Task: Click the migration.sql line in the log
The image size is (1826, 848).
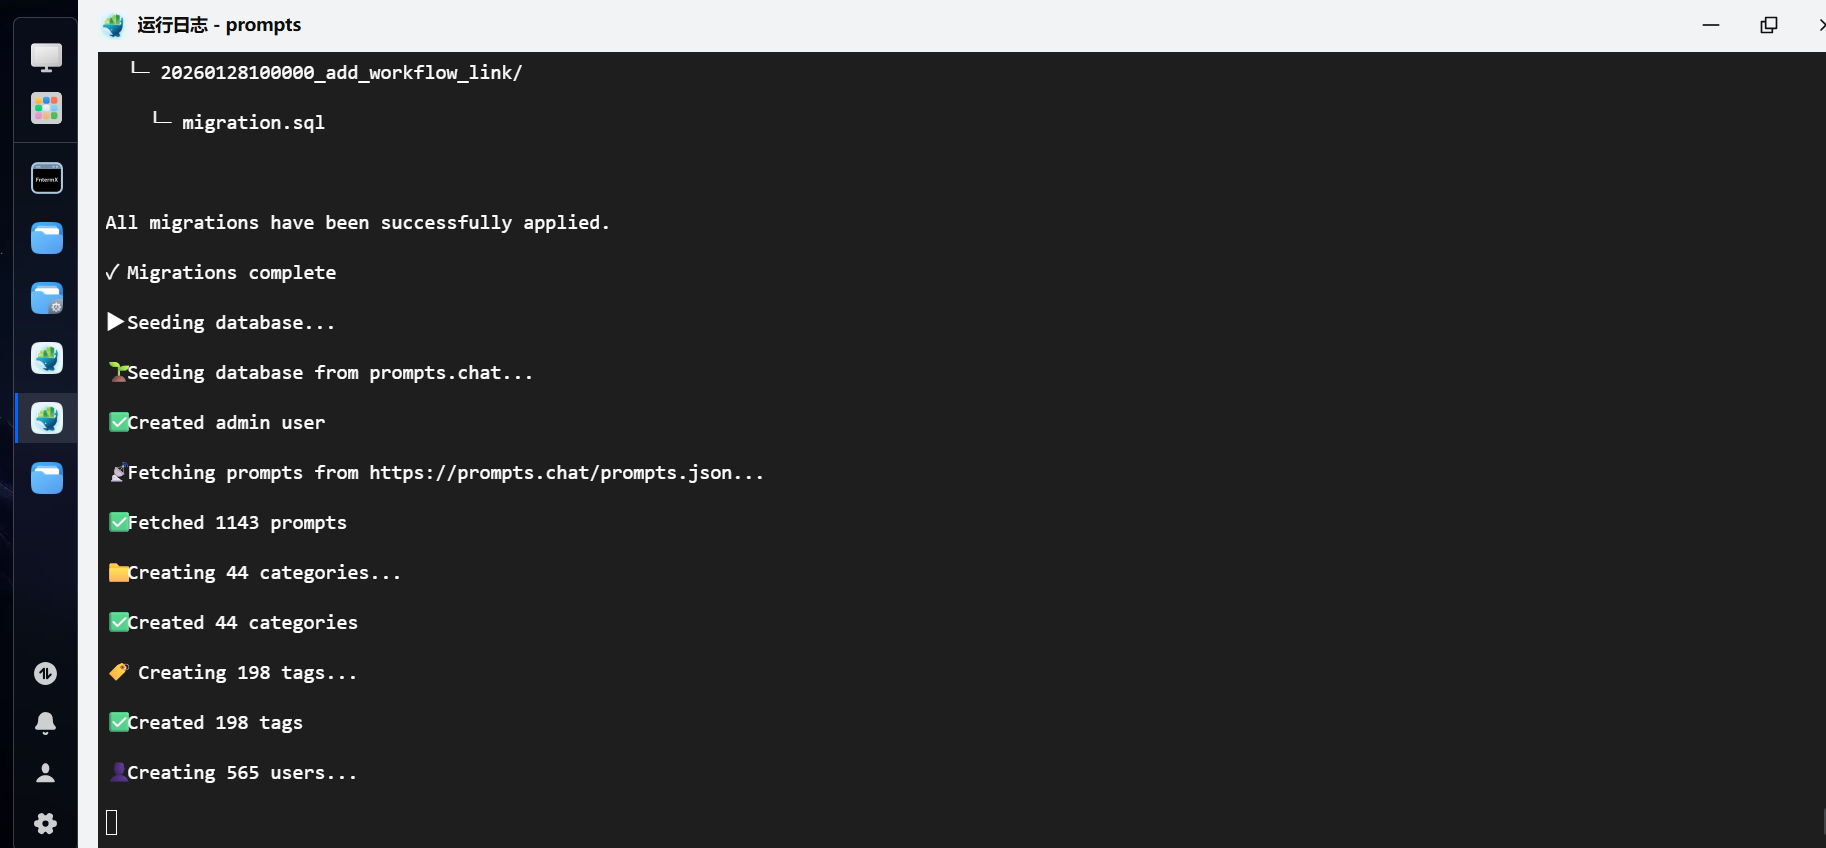Action: click(253, 123)
